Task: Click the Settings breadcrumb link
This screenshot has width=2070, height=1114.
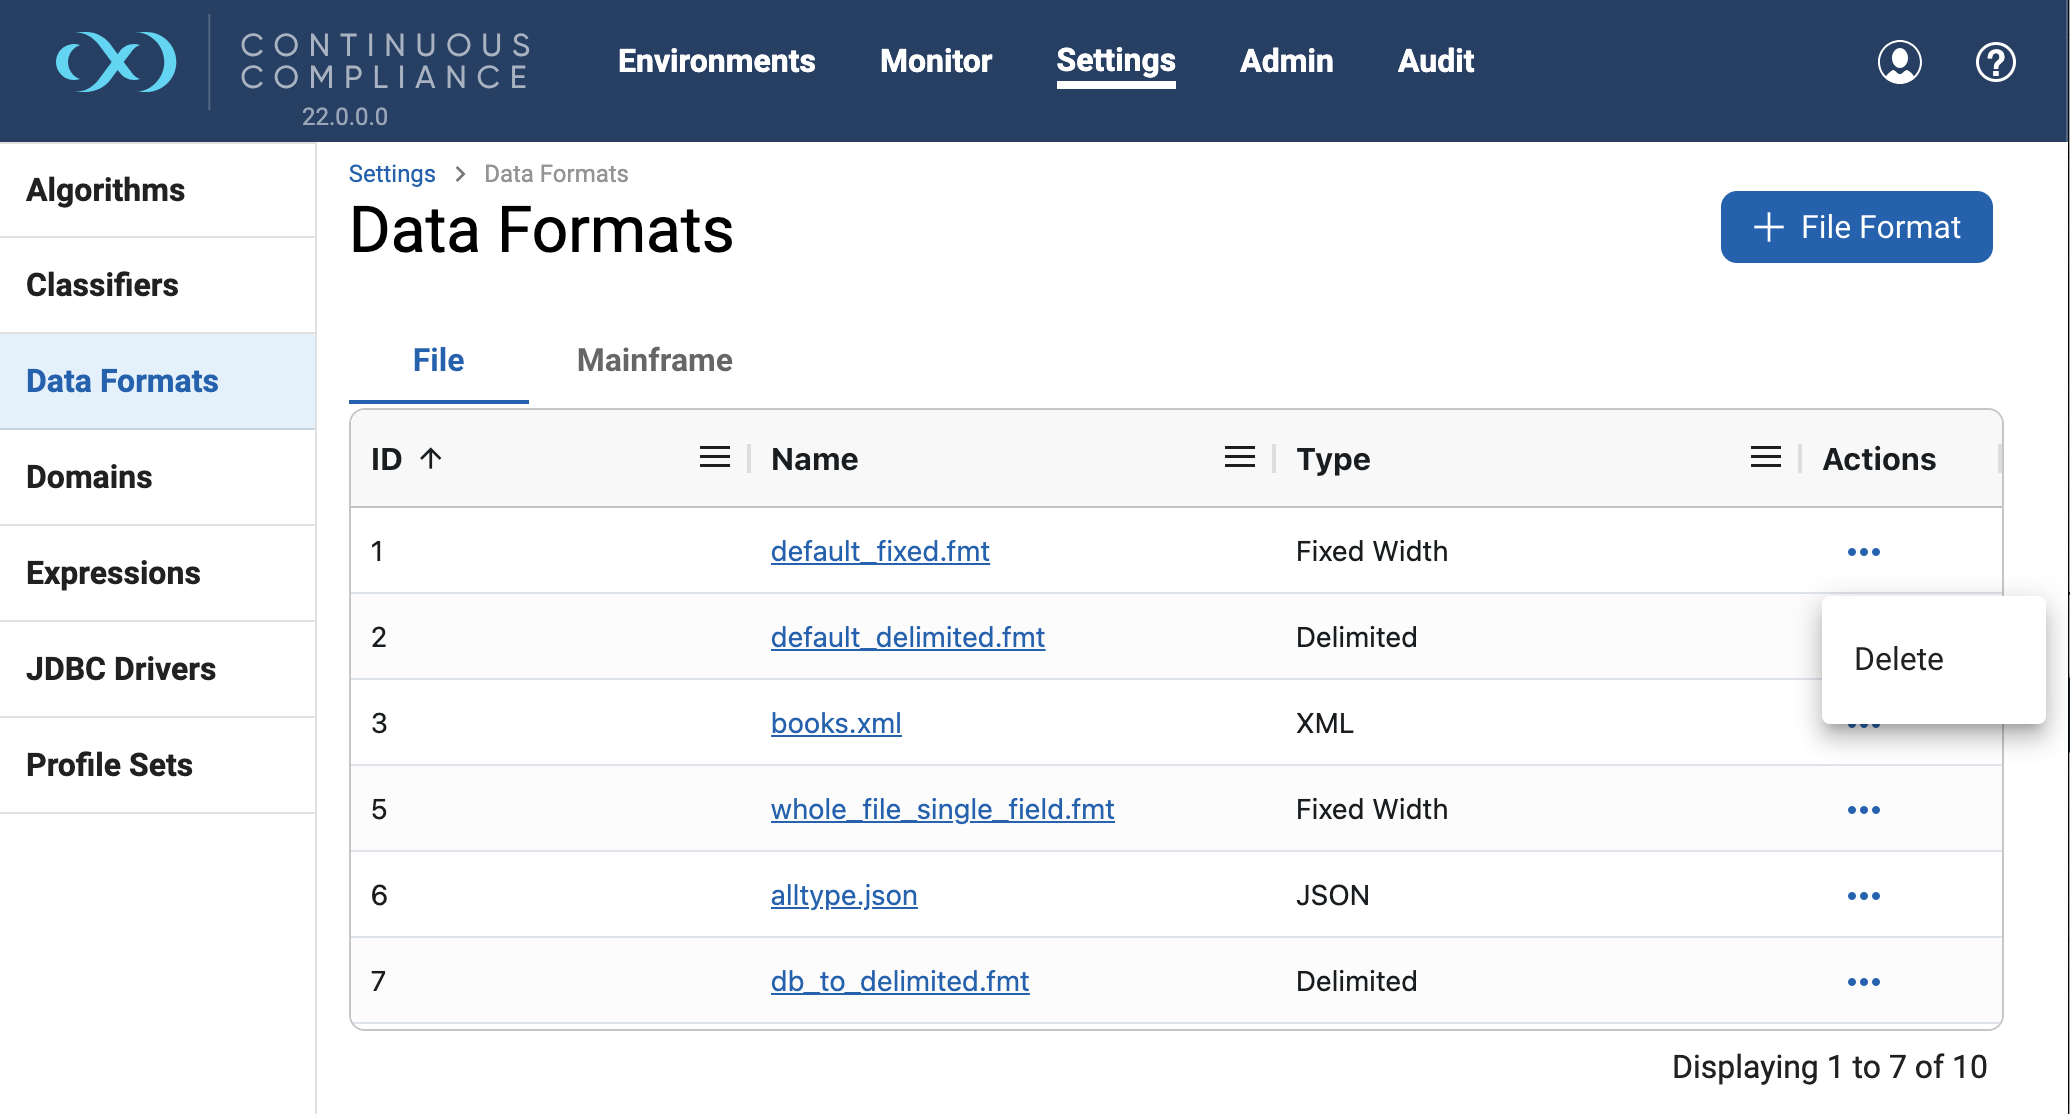Action: coord(392,174)
